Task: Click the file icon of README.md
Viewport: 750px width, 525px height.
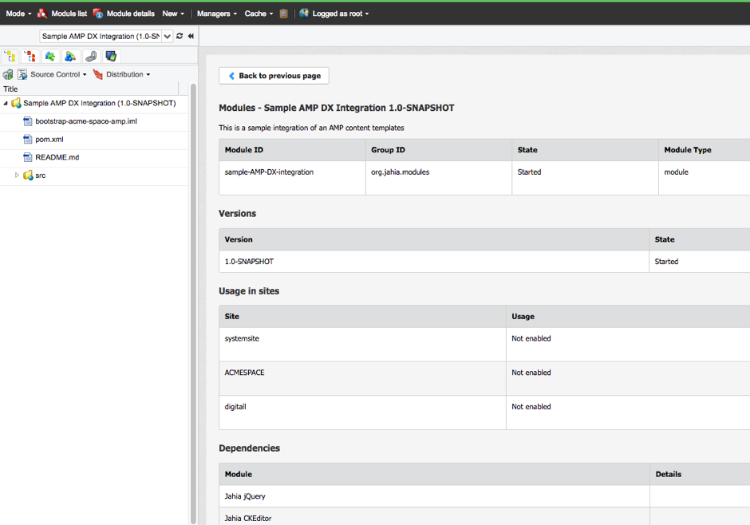Action: pos(28,157)
